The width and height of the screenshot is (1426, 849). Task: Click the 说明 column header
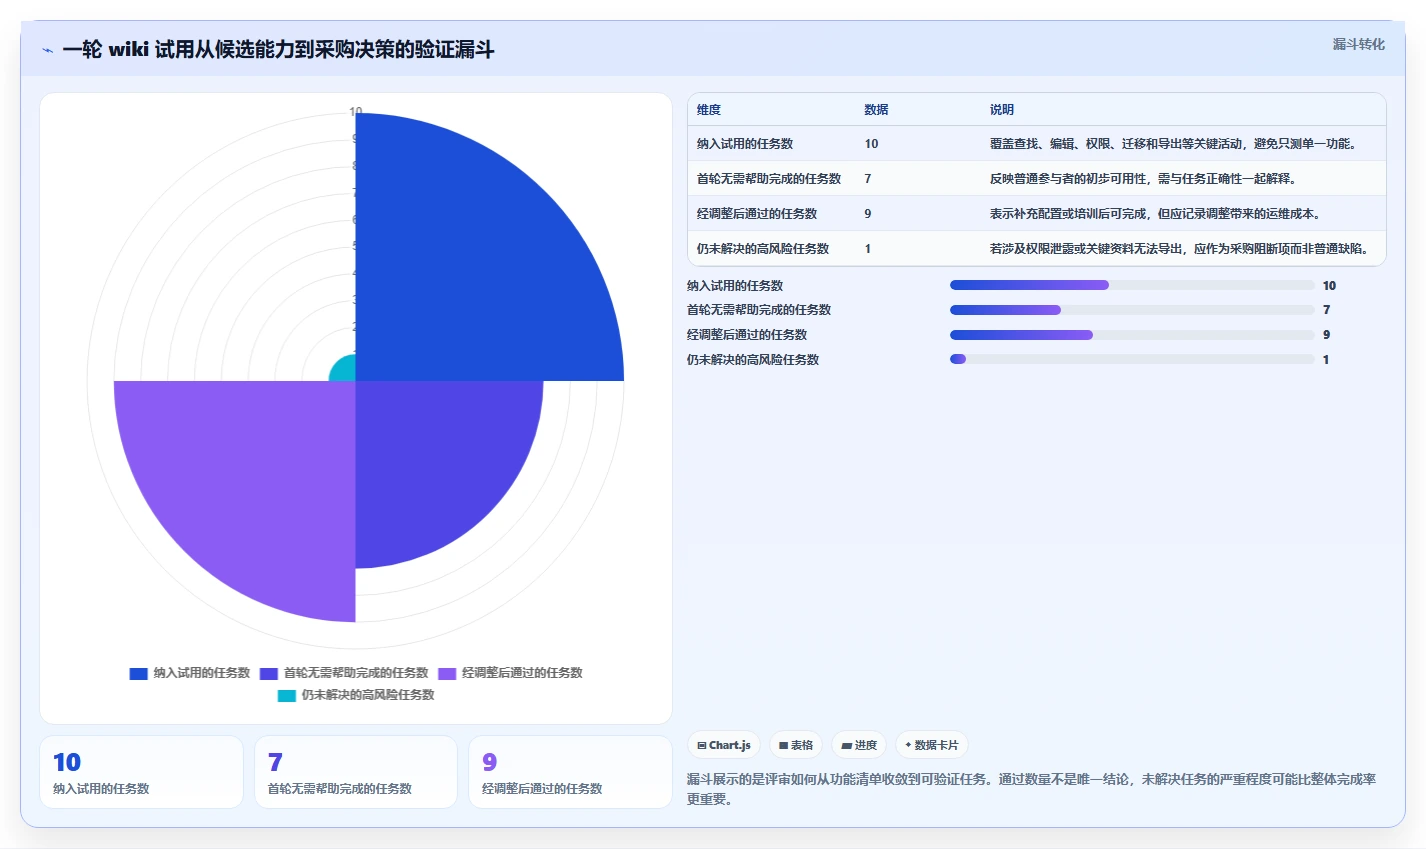point(1002,110)
